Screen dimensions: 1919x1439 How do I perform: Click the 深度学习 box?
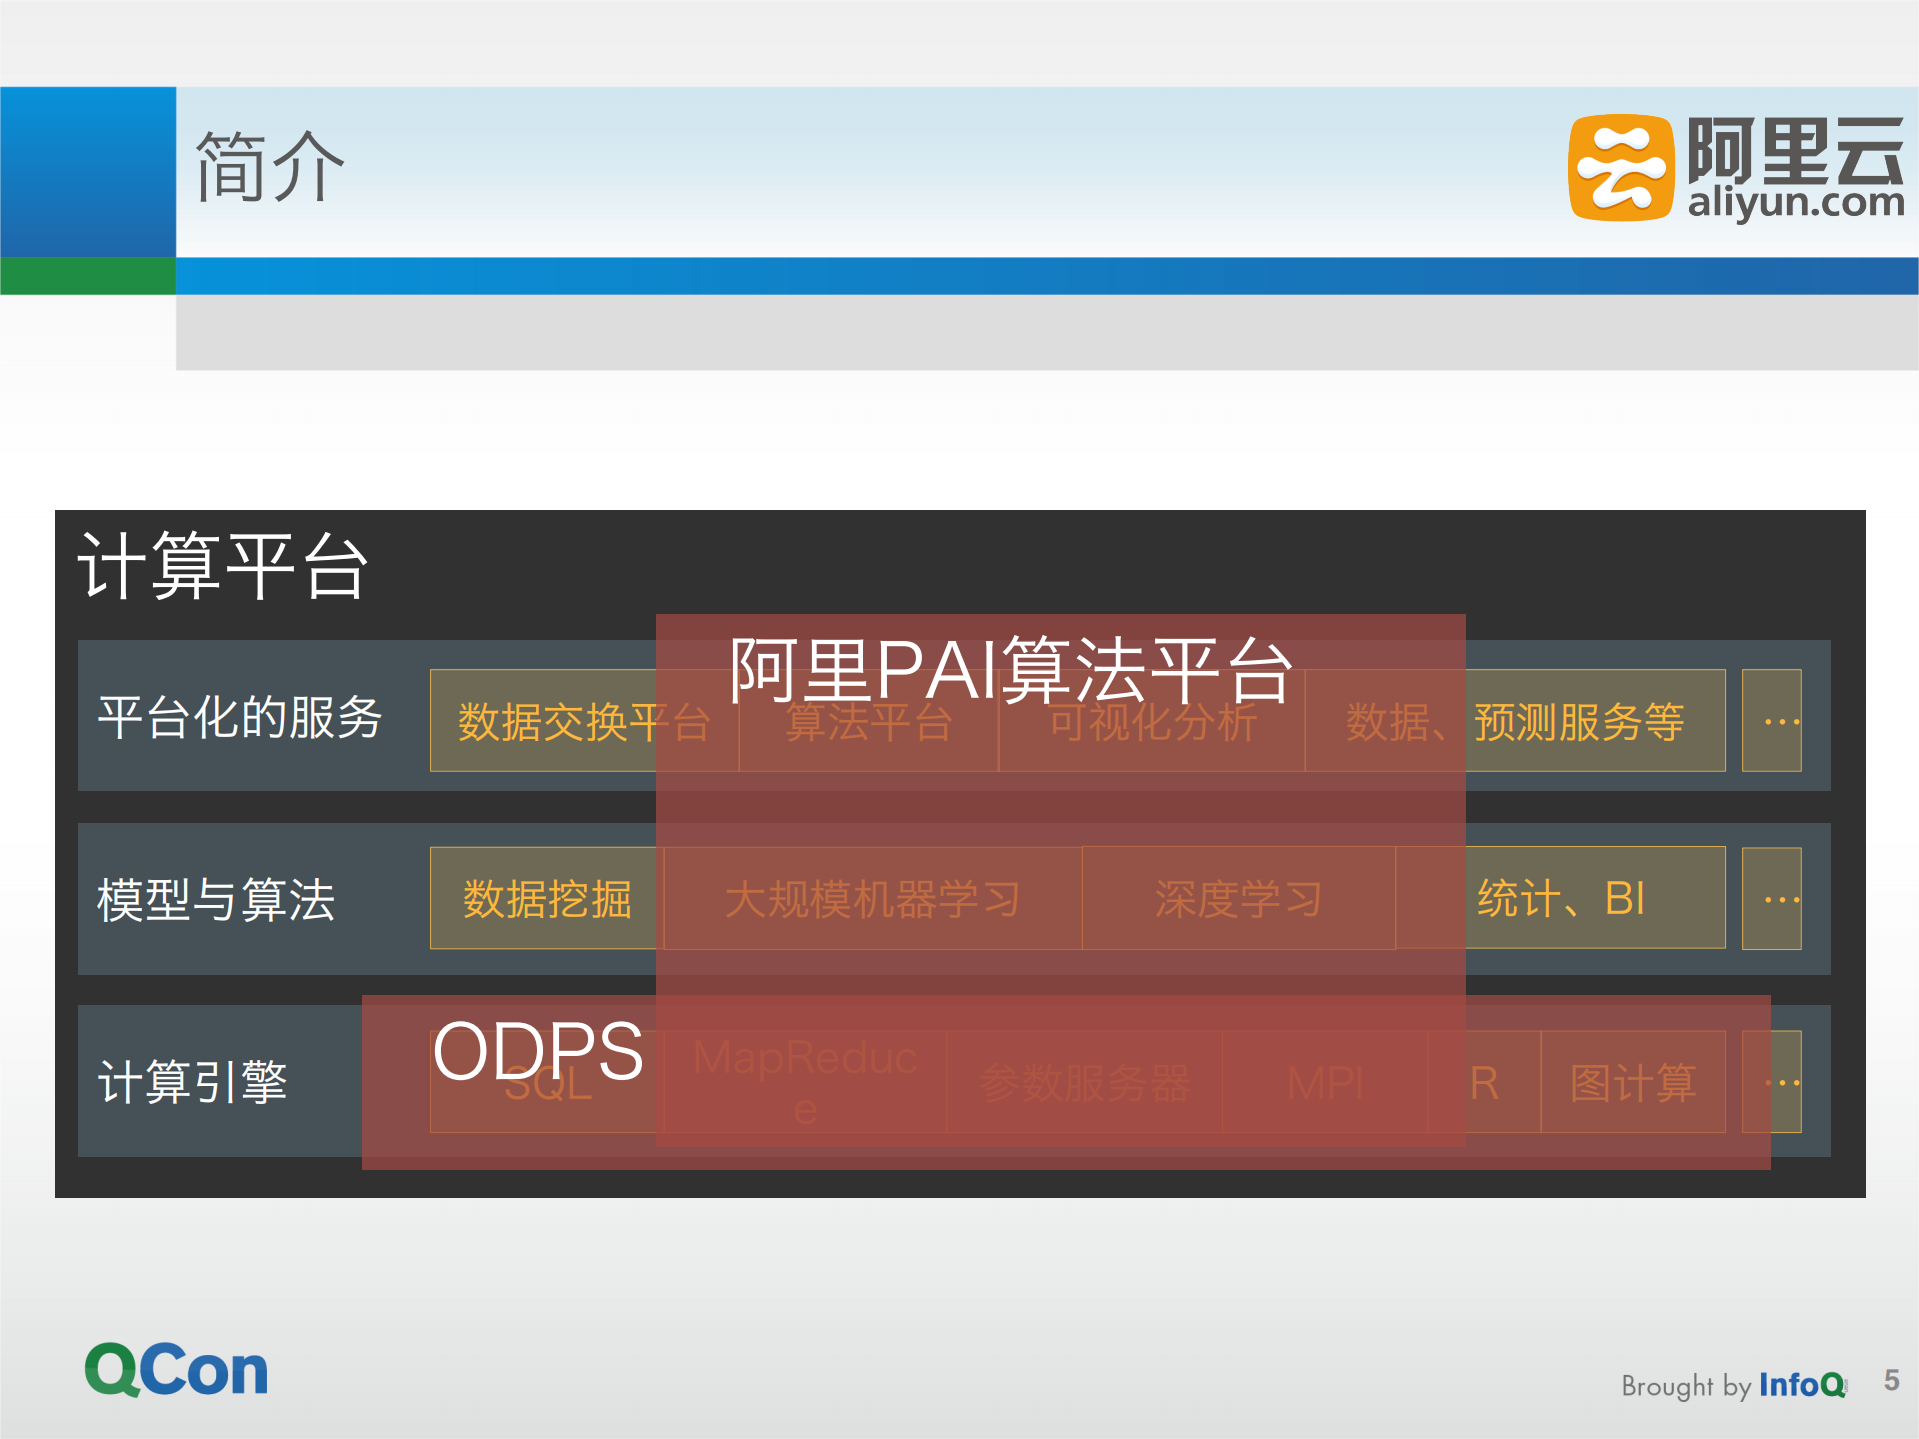1239,898
